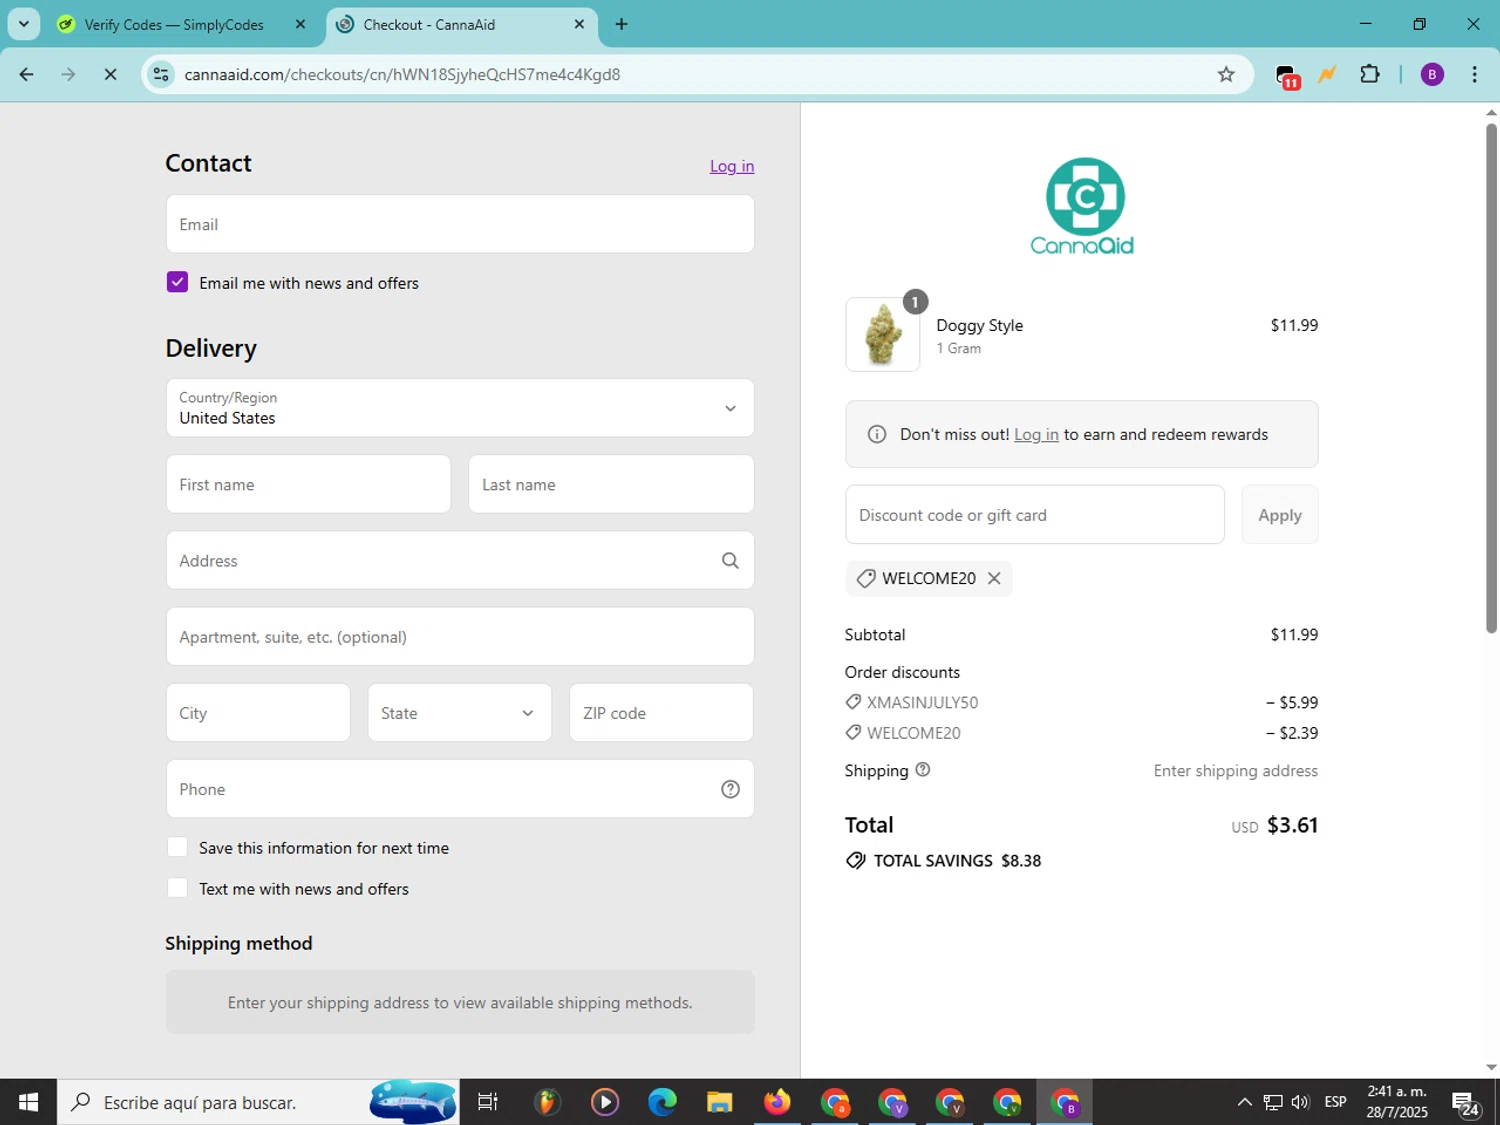Remove the WELCOME20 discount tag

coord(994,578)
